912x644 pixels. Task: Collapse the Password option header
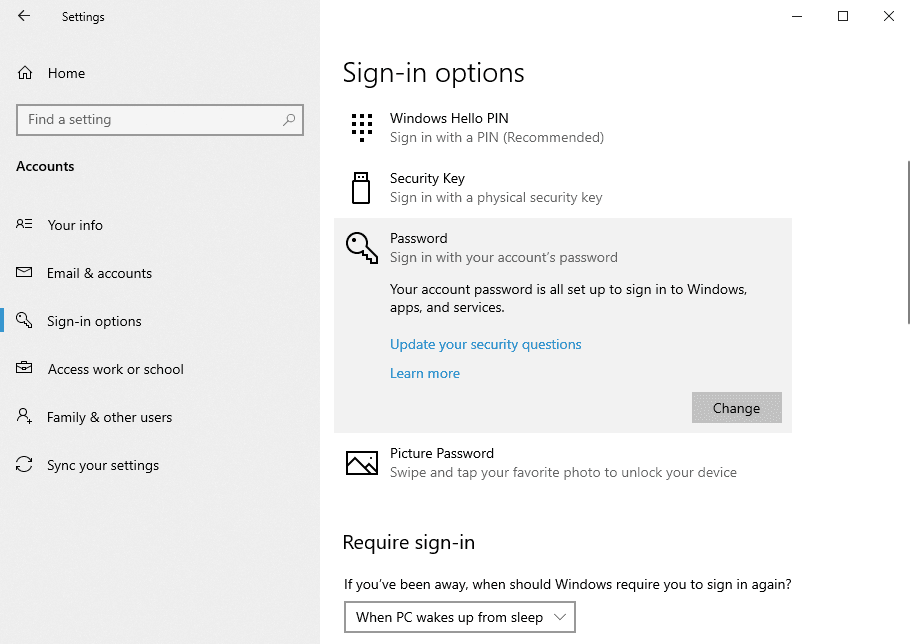[562, 248]
